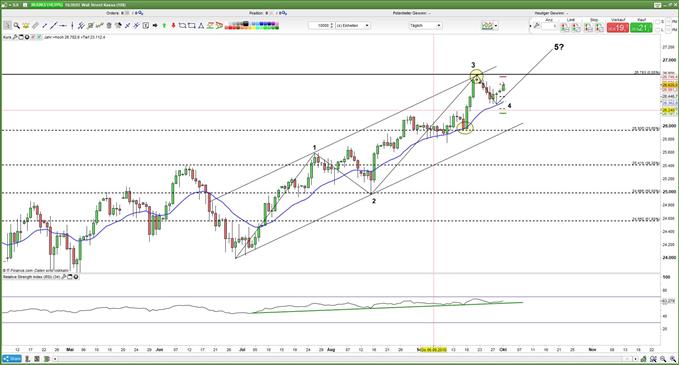Select the triangle drawing tool

pos(201,26)
